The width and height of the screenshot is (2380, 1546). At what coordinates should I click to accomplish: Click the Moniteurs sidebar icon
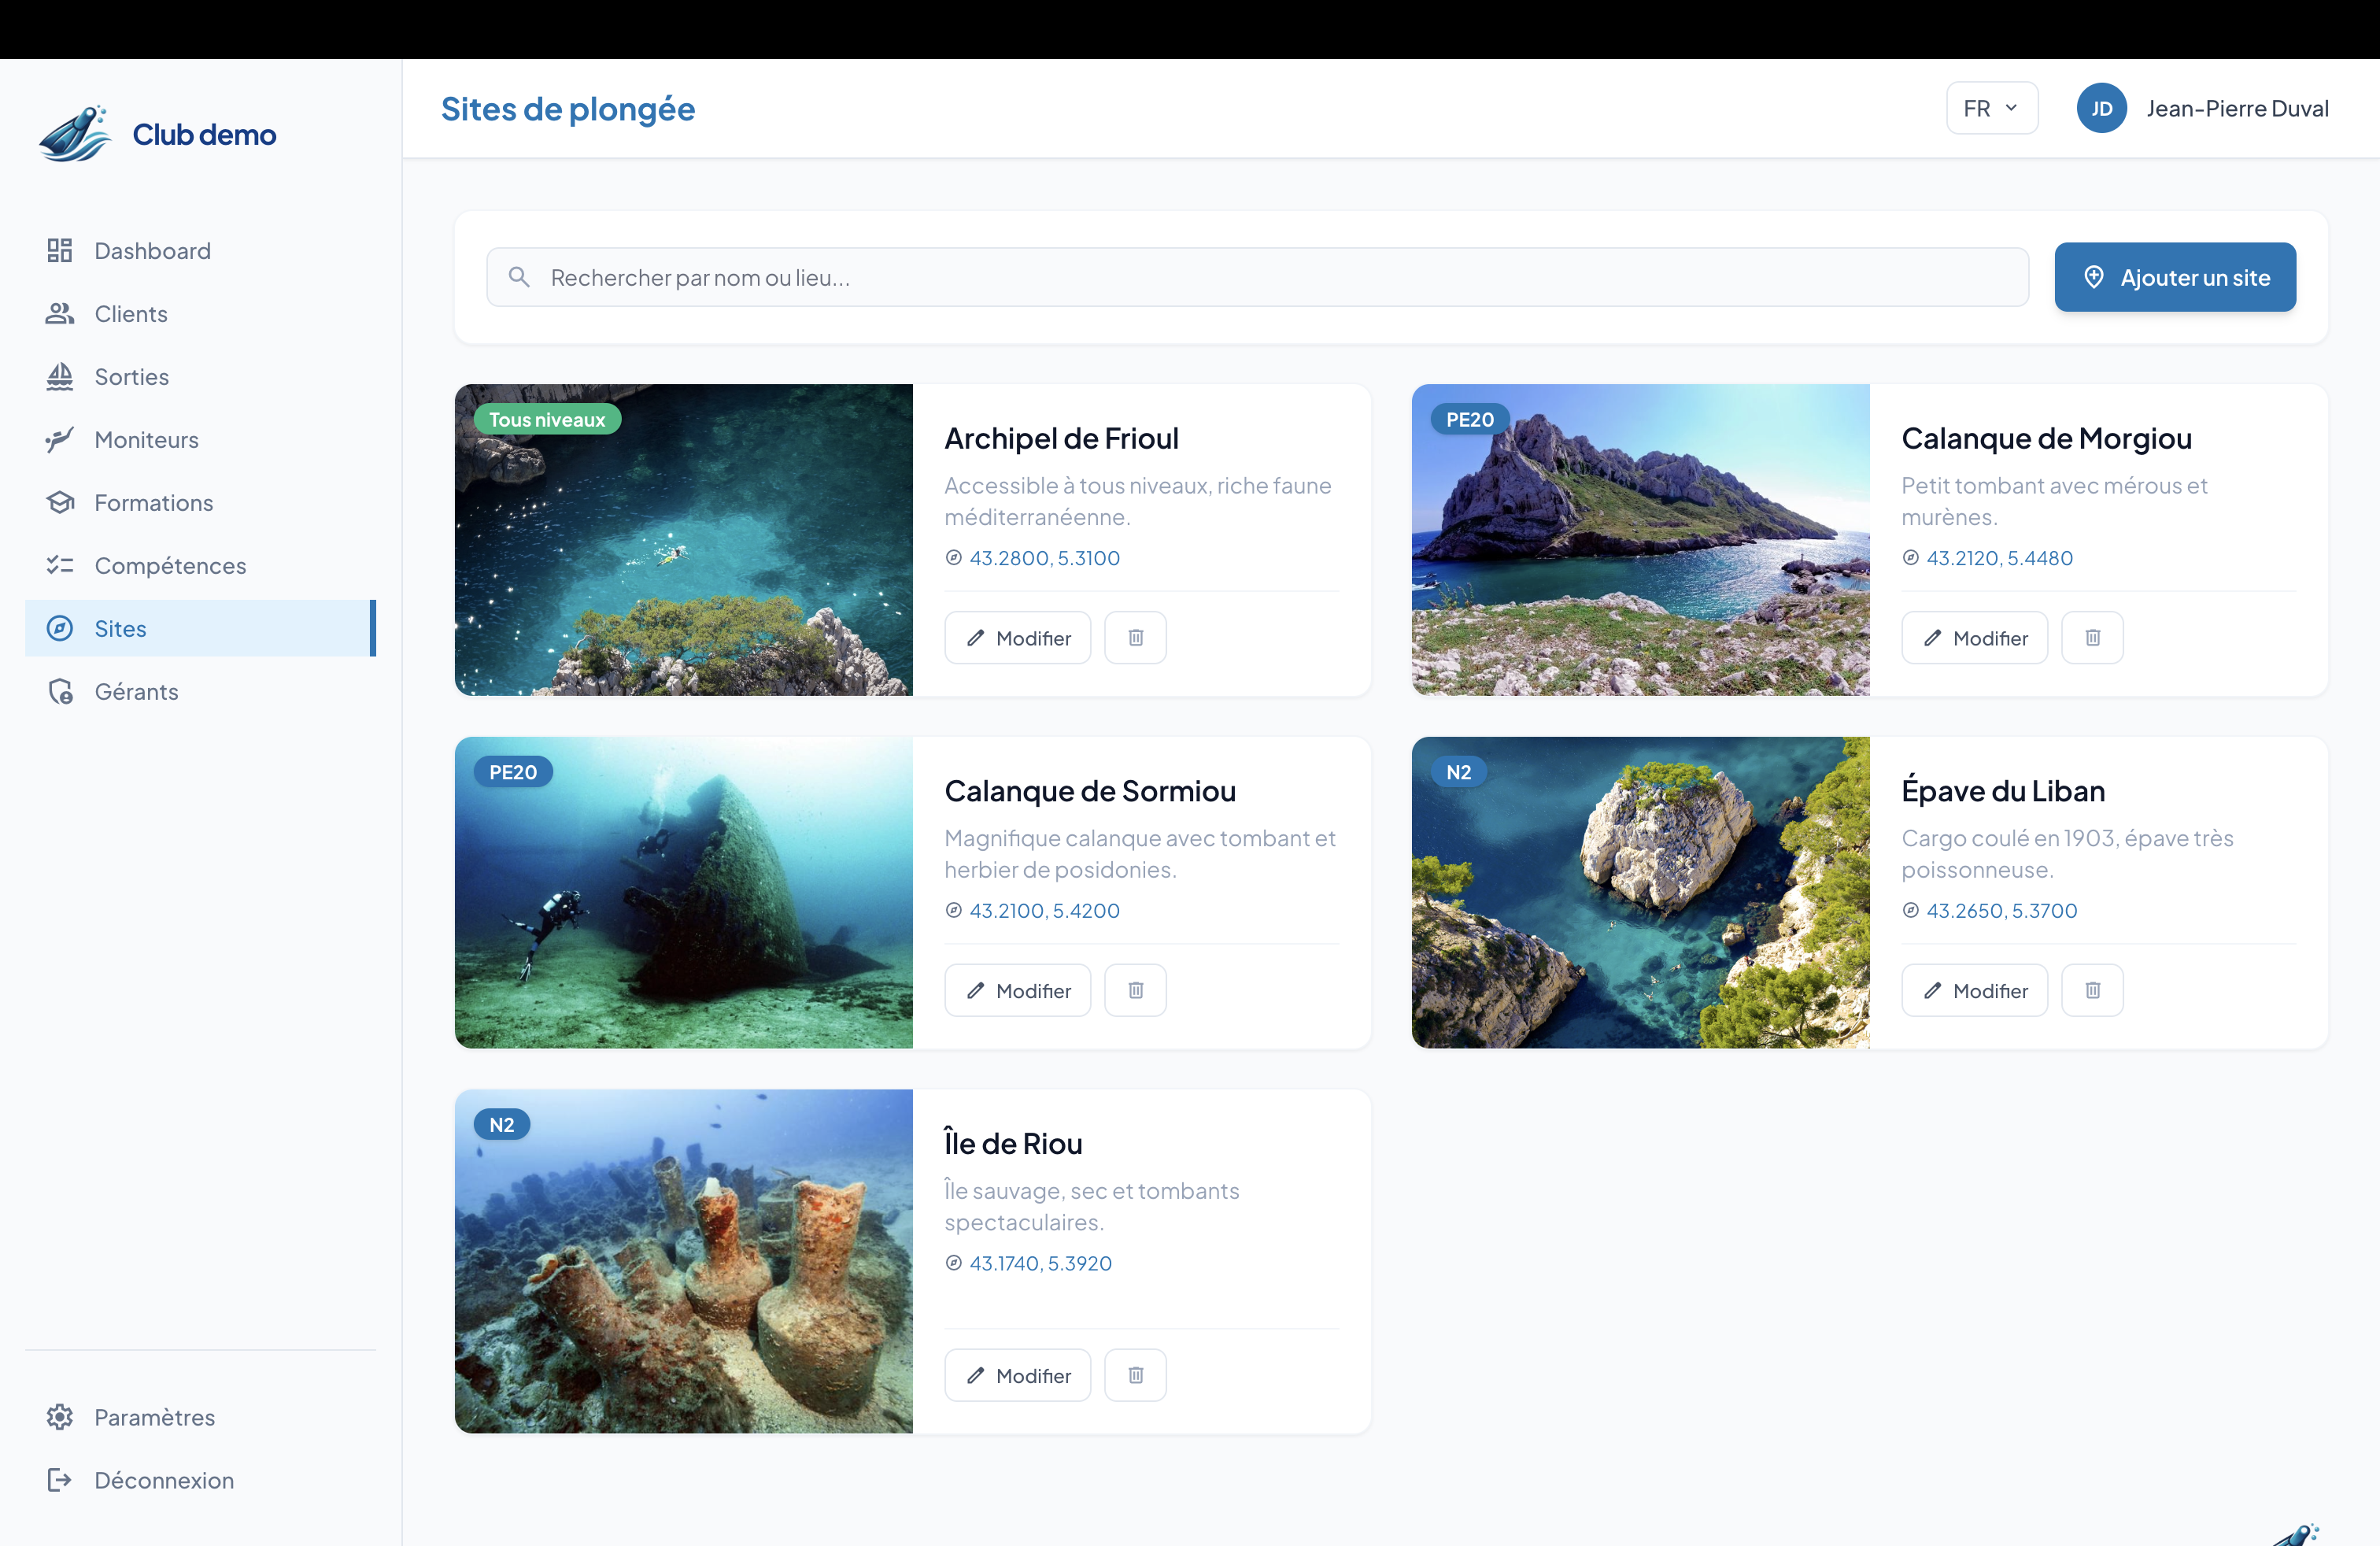coord(60,440)
